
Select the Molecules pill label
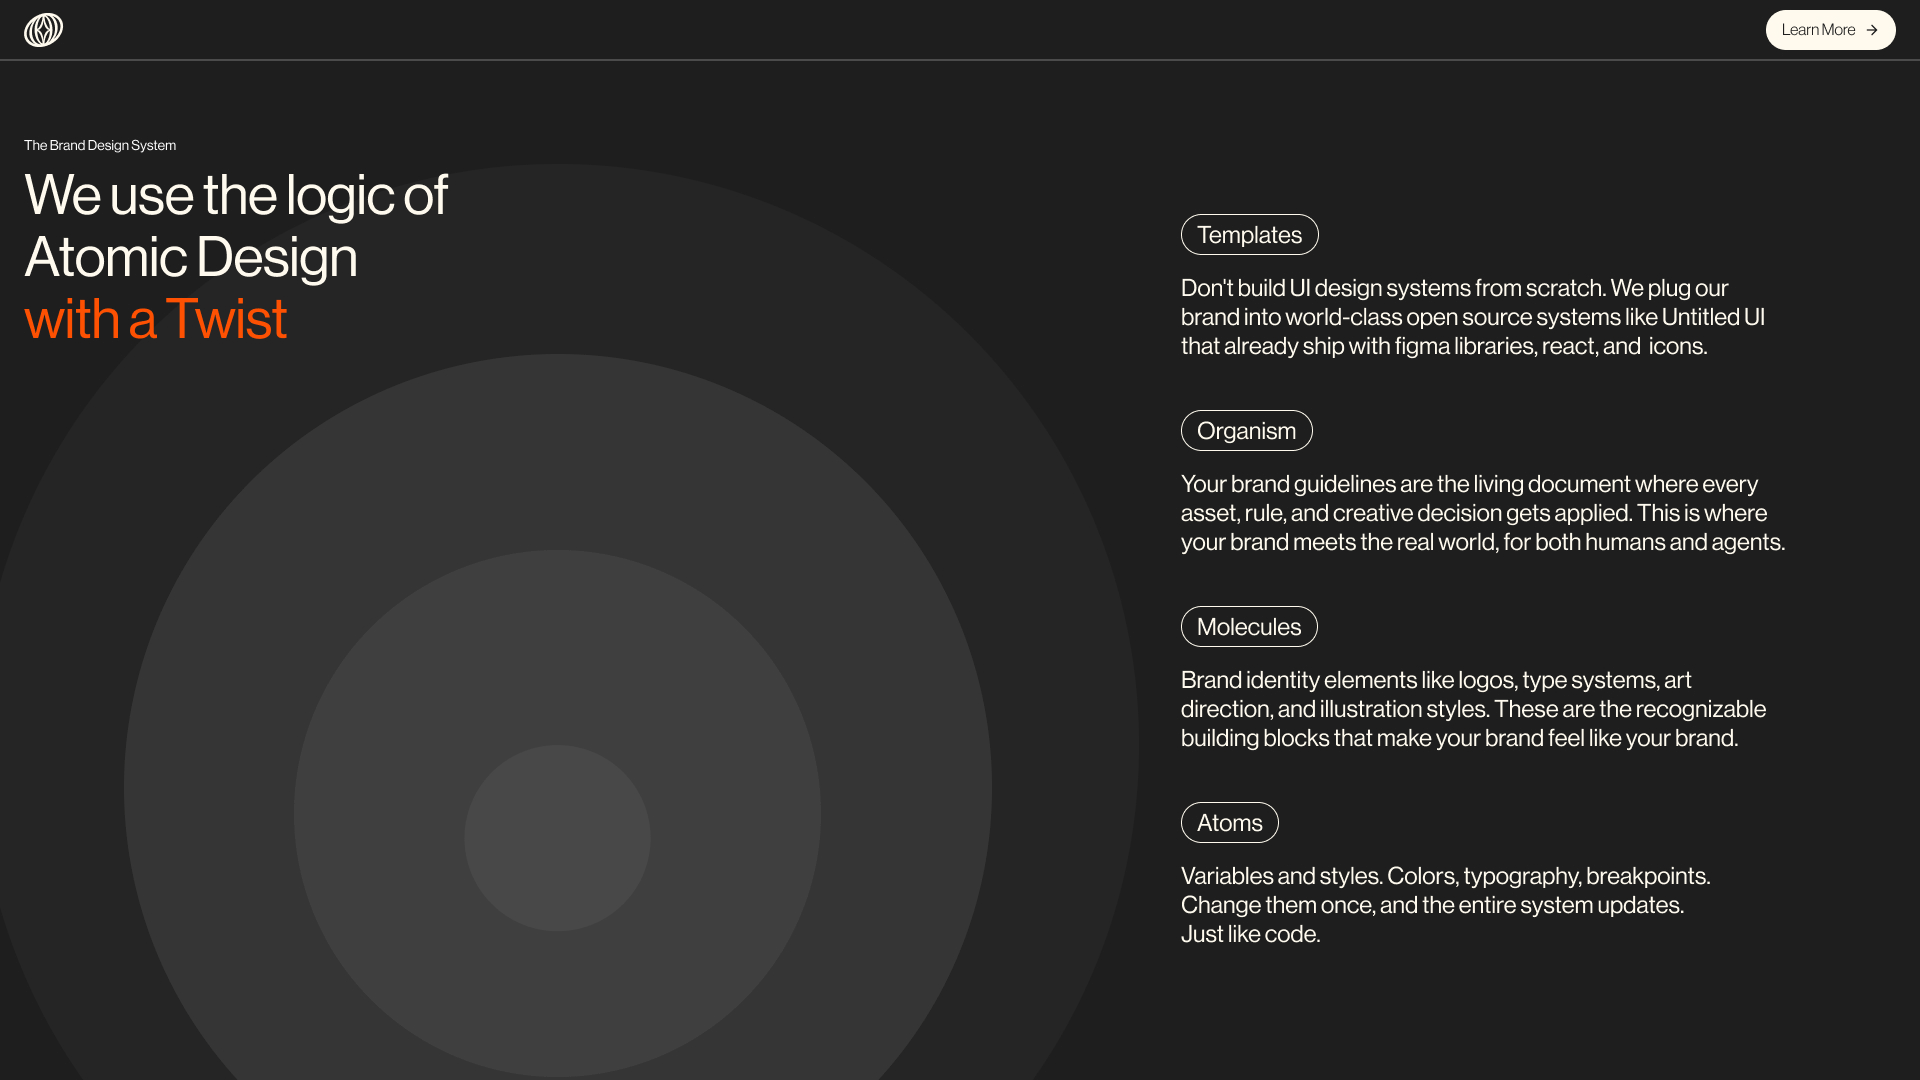(x=1249, y=627)
